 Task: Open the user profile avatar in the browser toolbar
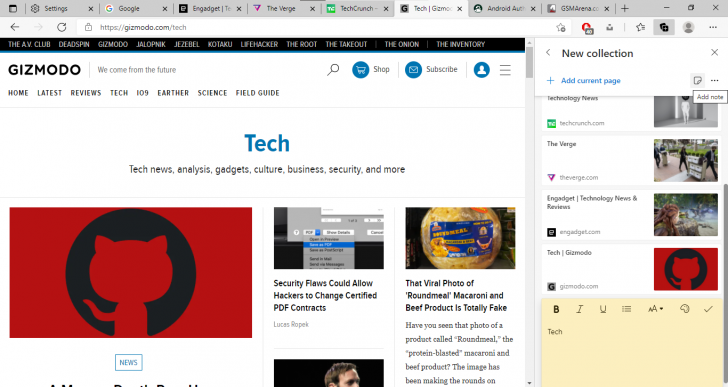[689, 27]
